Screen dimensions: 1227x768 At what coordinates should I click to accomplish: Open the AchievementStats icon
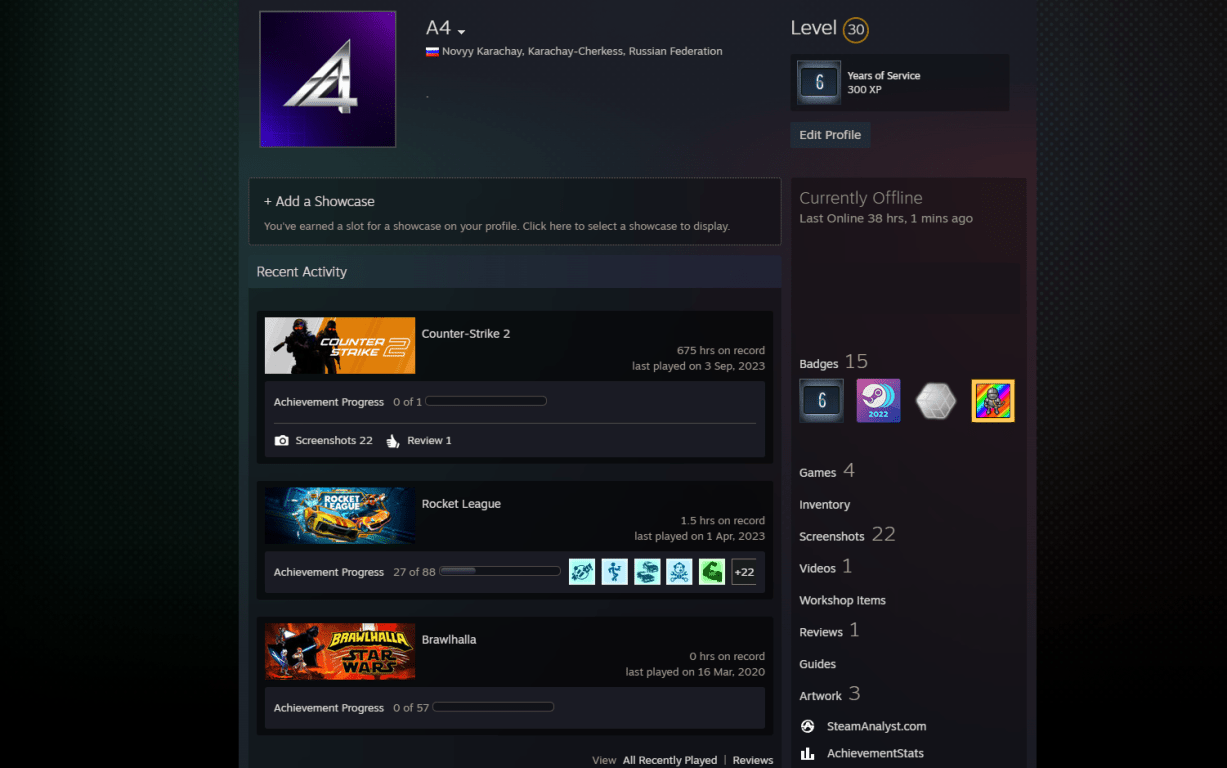pos(807,752)
